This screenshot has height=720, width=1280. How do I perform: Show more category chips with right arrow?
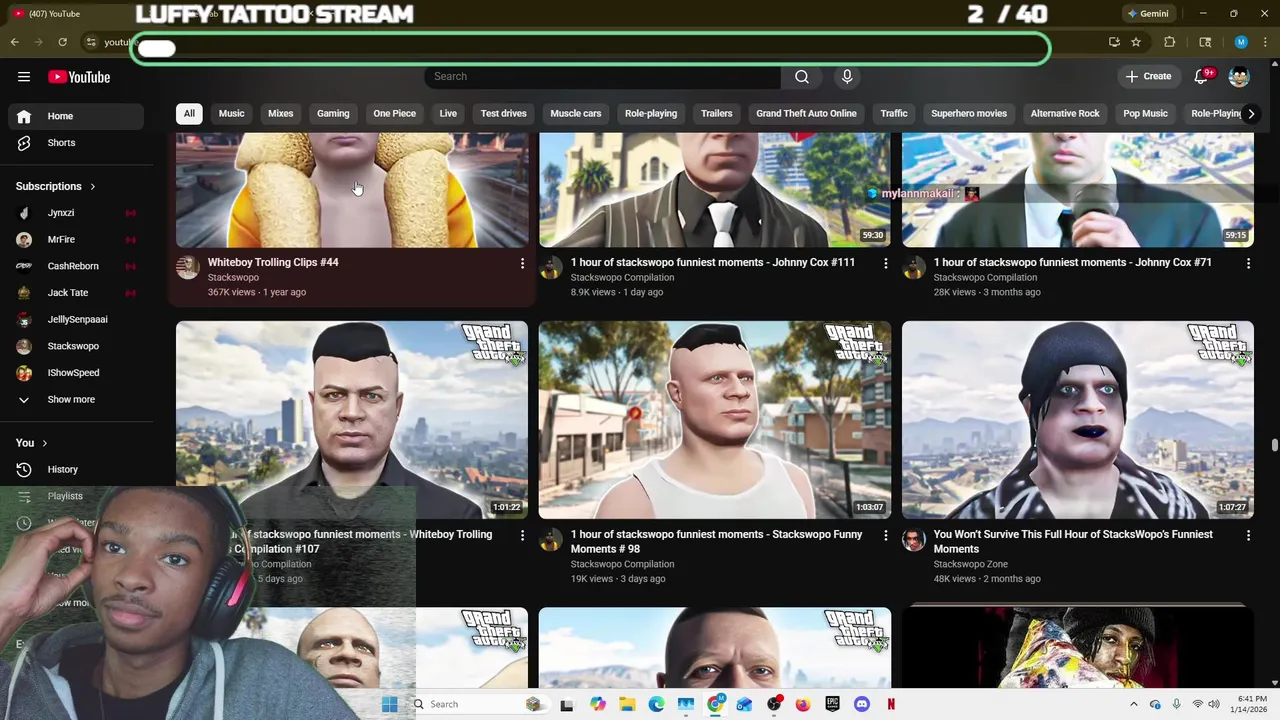pos(1251,114)
